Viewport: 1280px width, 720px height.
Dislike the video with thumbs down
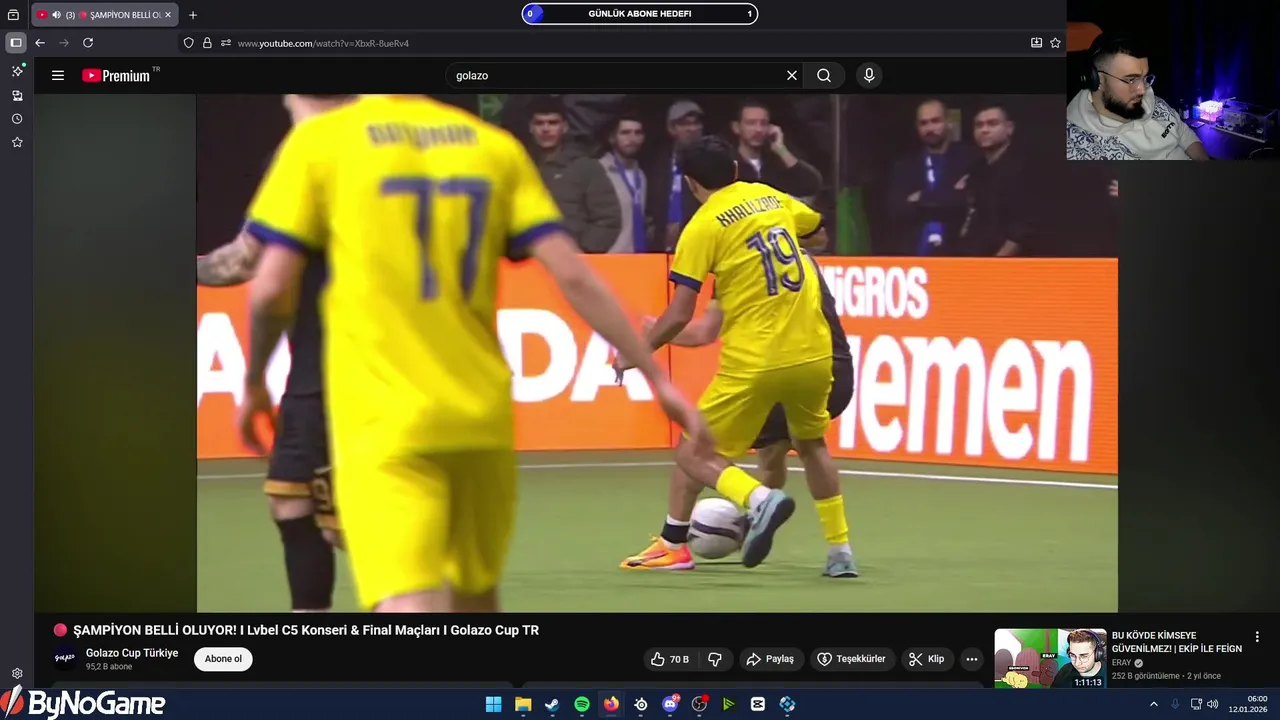(x=715, y=659)
